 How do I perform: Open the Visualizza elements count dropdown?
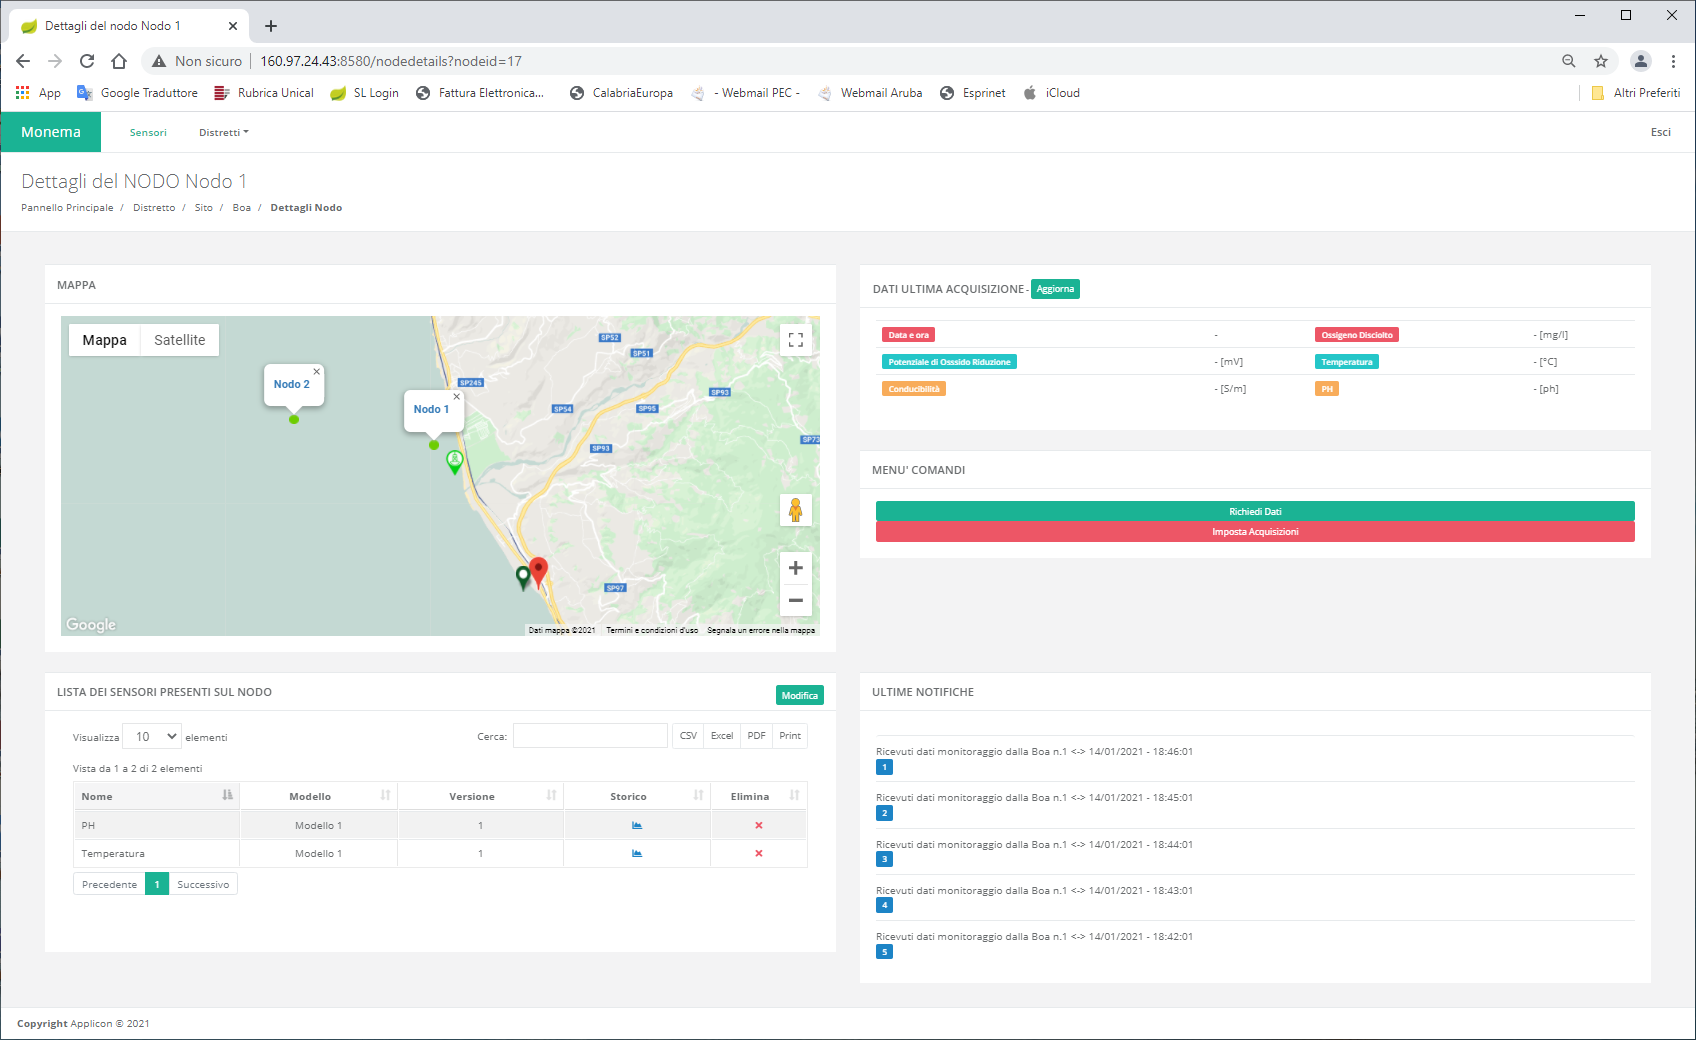[x=152, y=736]
